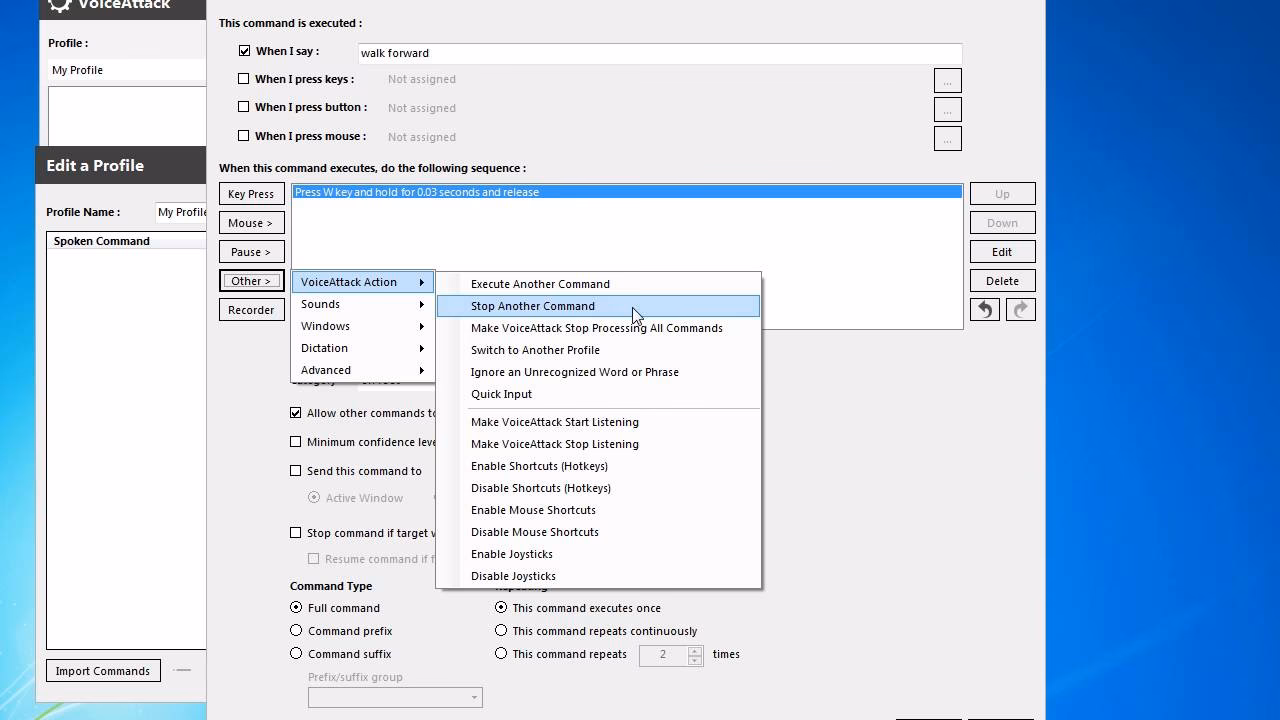Screen dimensions: 1280x720
Task: Open the Prefix/suffix group dropdown
Action: (x=395, y=697)
